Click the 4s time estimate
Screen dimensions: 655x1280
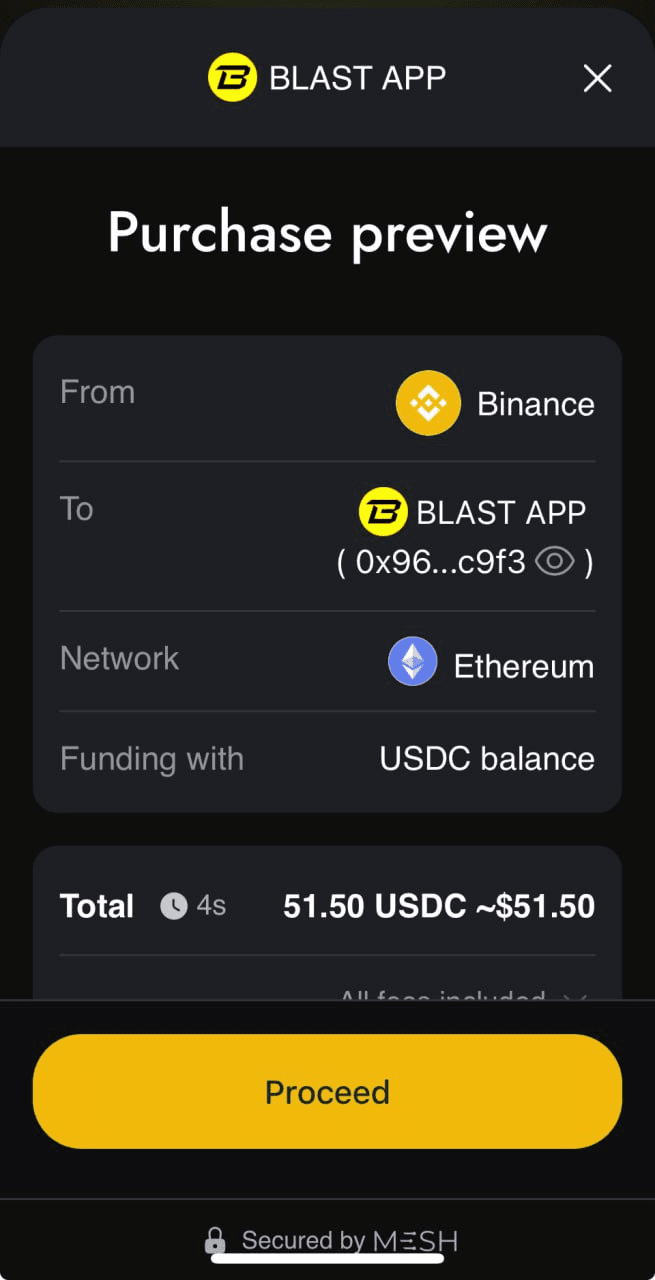coord(211,906)
